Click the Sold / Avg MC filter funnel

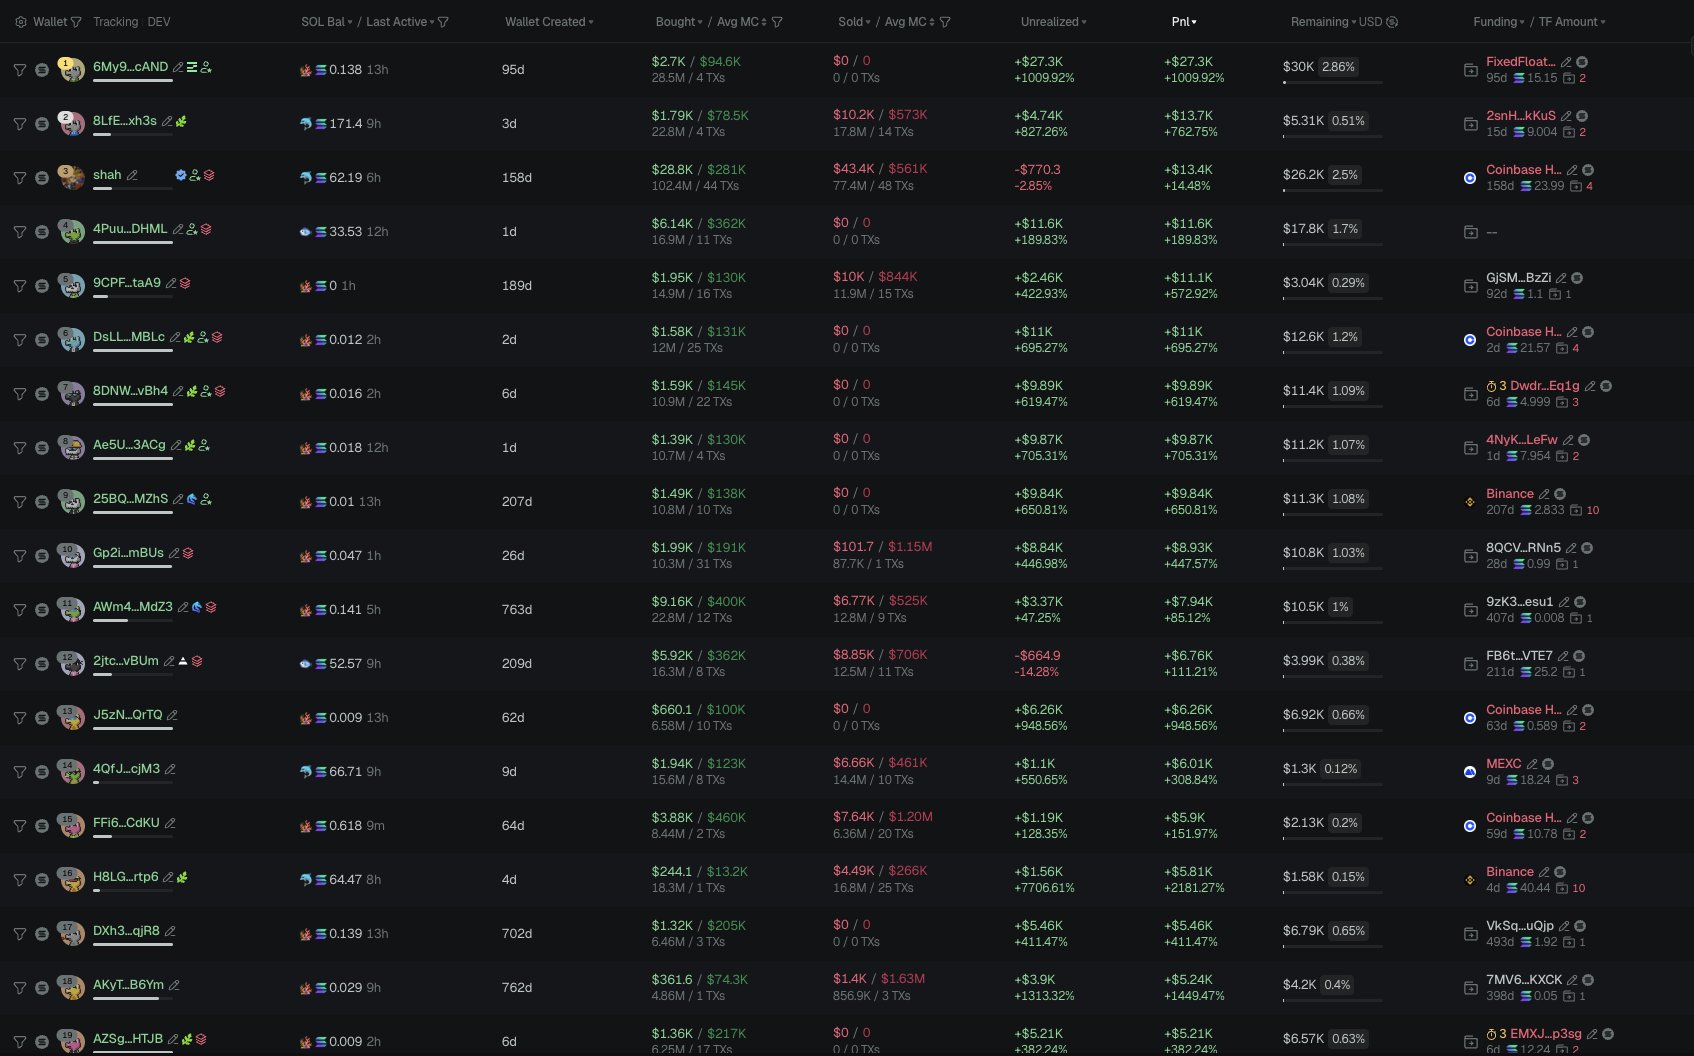(945, 22)
